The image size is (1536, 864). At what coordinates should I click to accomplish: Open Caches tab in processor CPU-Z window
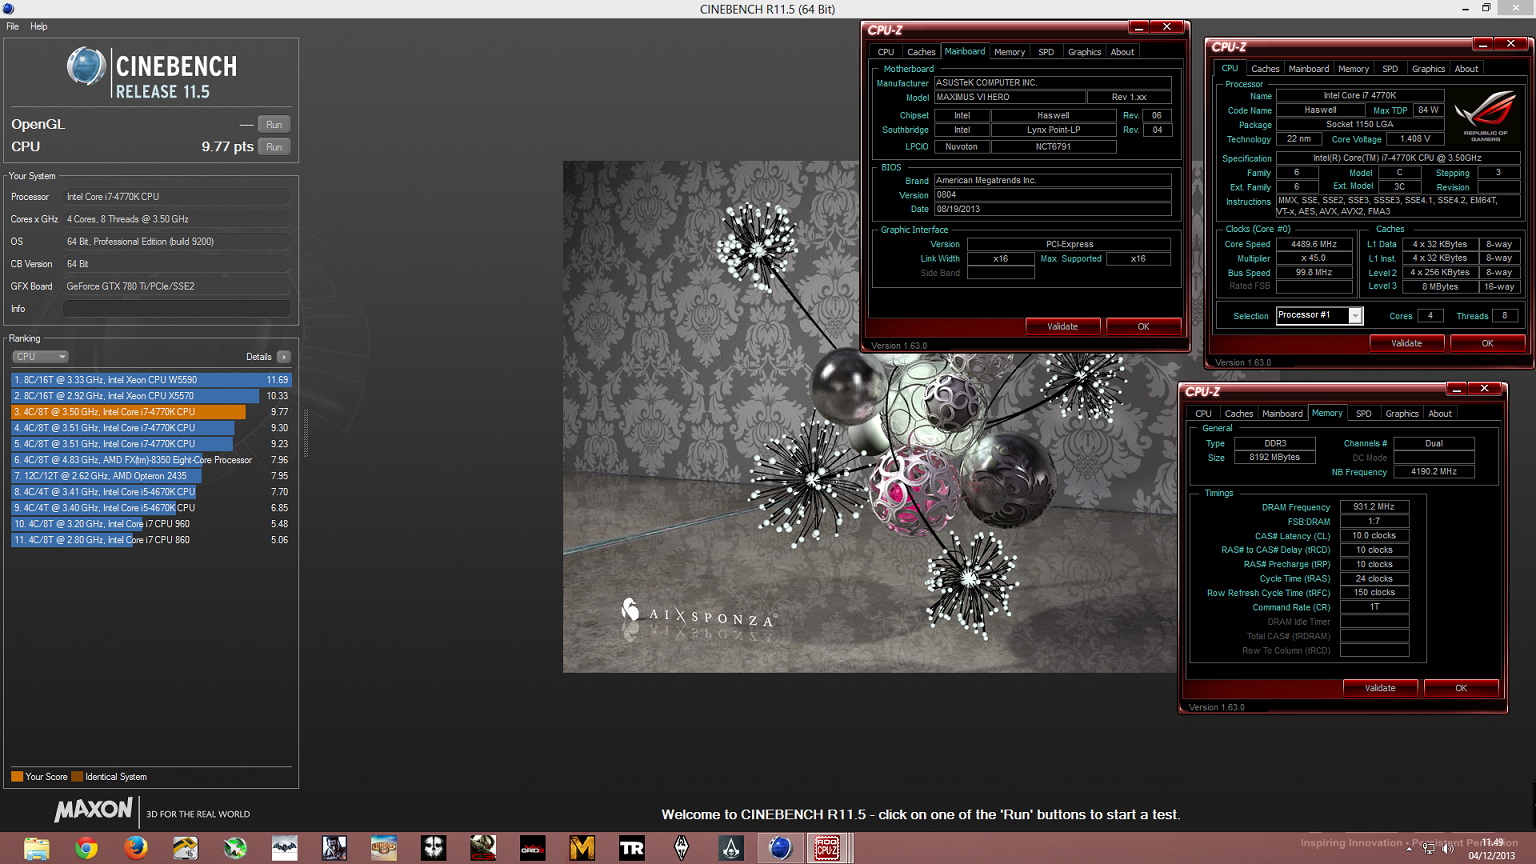pyautogui.click(x=1265, y=69)
